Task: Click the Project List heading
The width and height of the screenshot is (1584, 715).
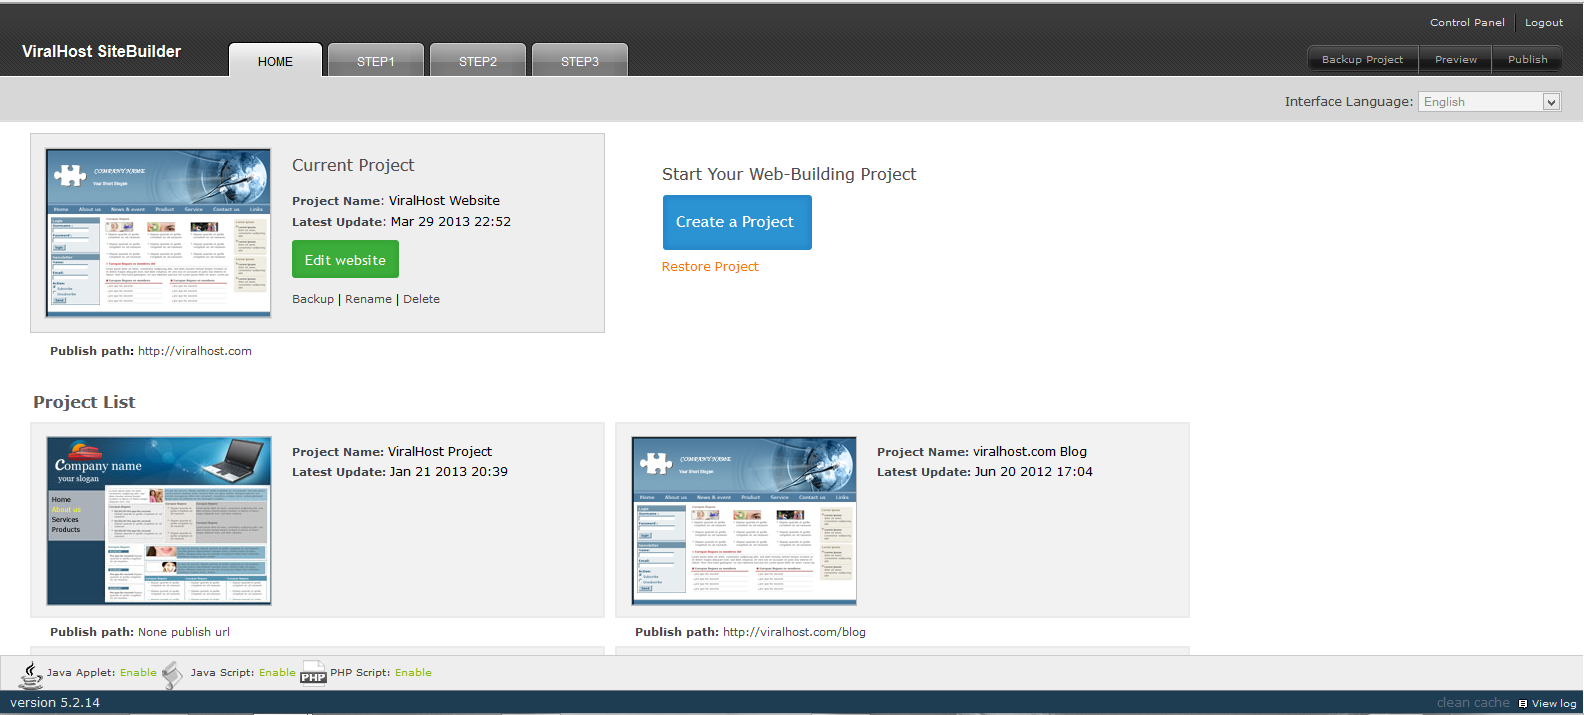Action: (84, 402)
